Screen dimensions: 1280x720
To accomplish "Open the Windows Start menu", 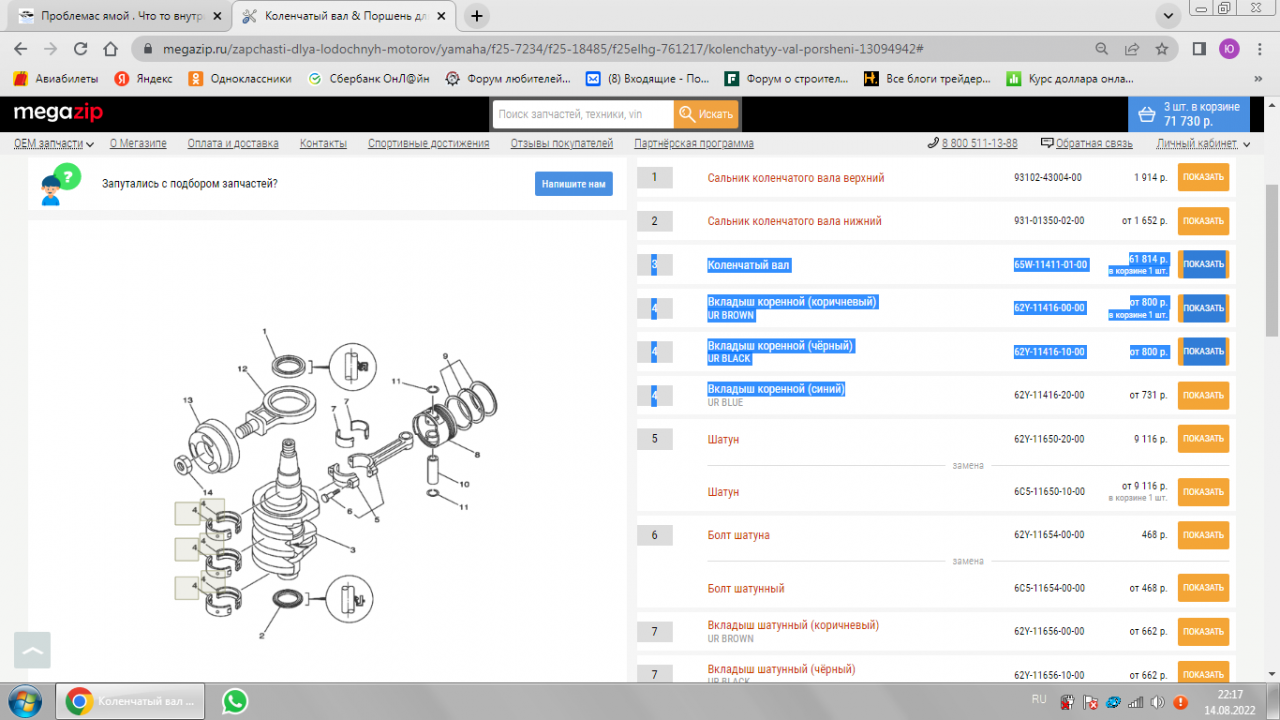I will tap(24, 701).
